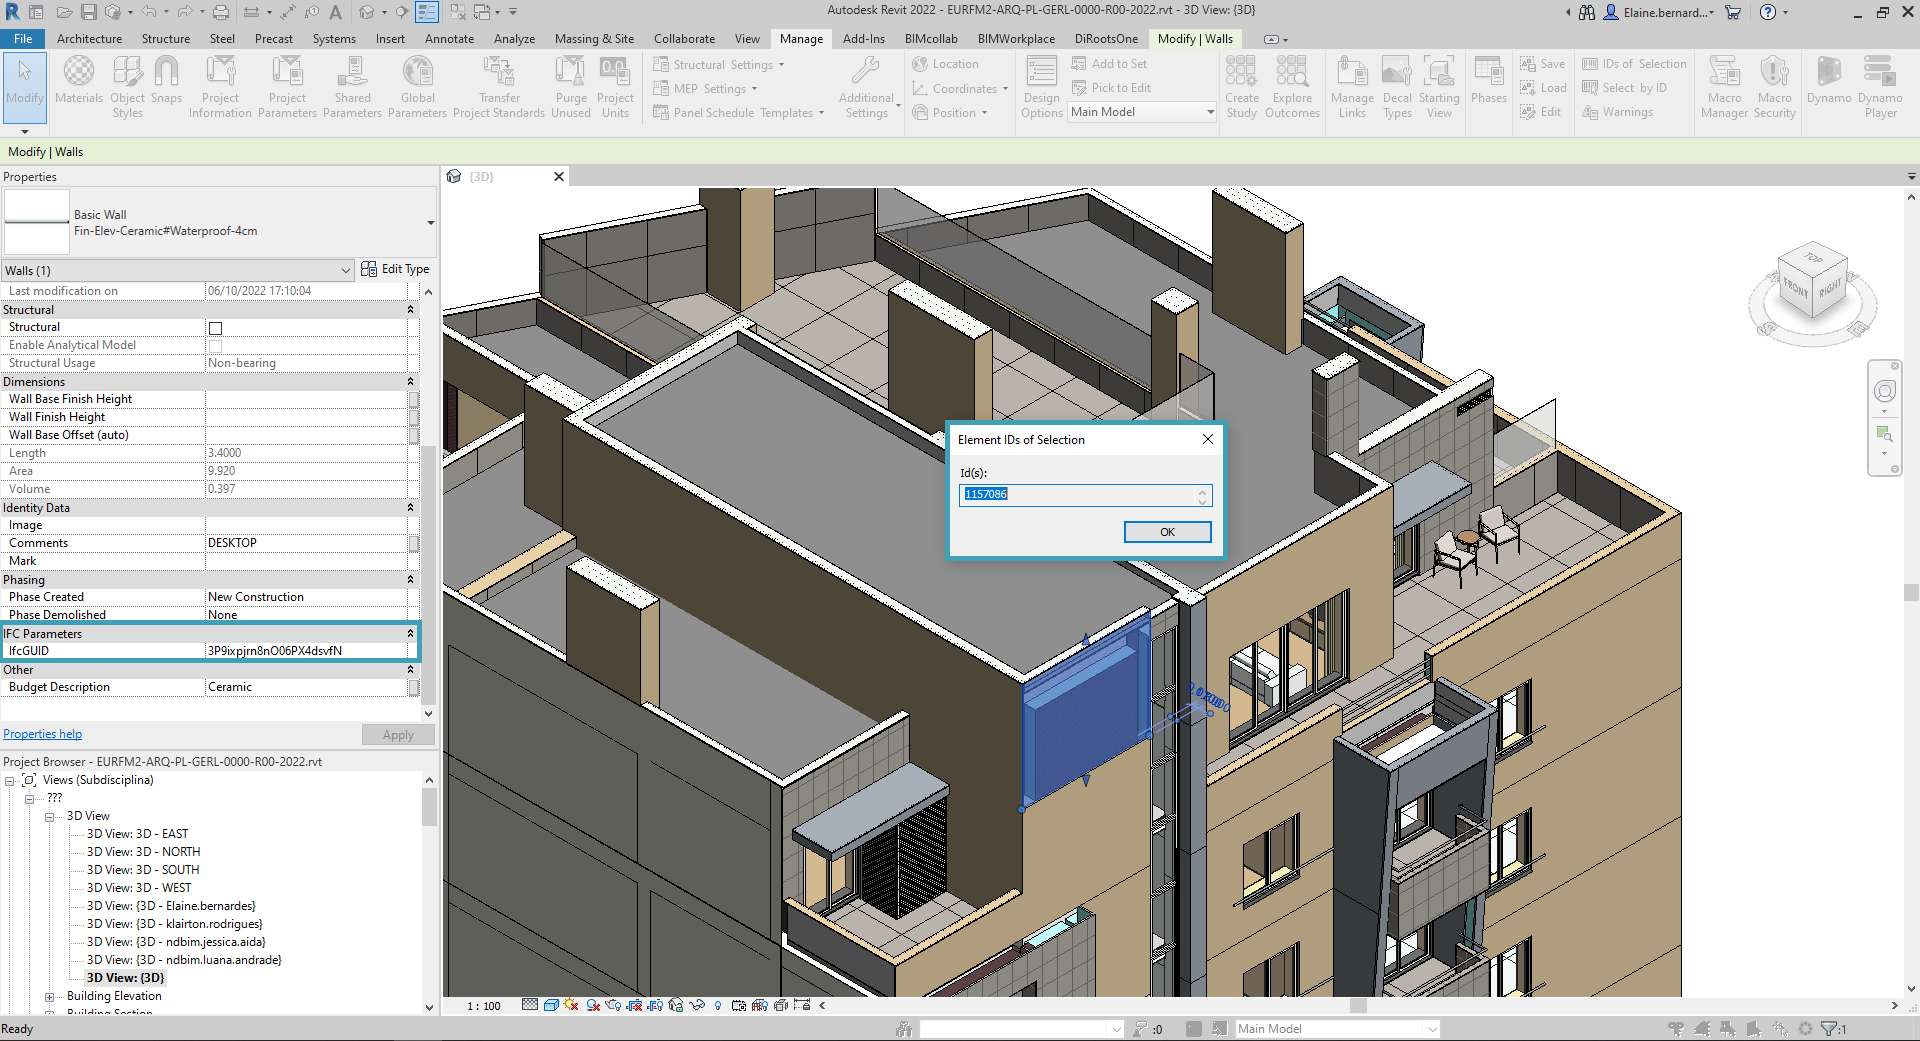The image size is (1920, 1041).
Task: Click OK in Element IDs of Selection dialog
Action: (x=1167, y=531)
